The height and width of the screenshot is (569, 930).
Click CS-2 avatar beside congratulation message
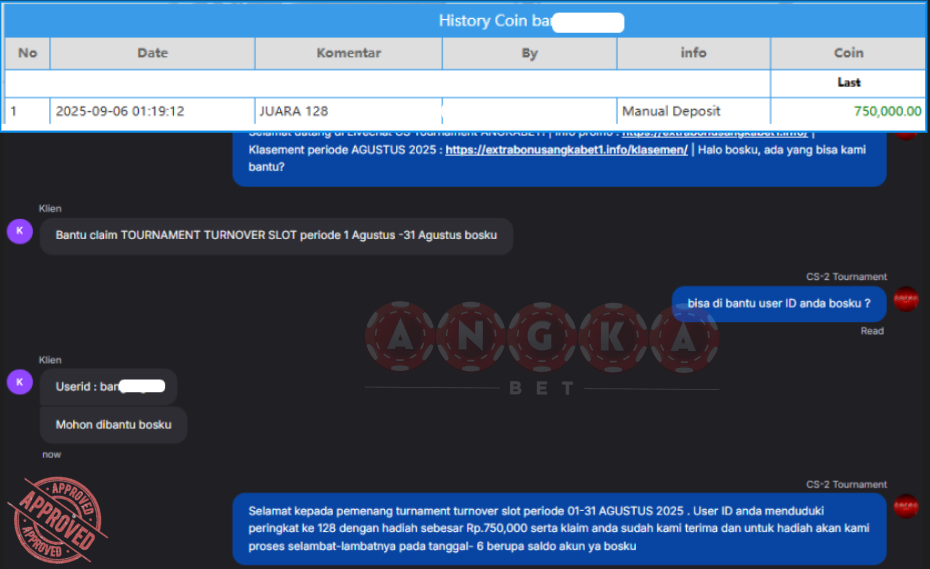906,506
